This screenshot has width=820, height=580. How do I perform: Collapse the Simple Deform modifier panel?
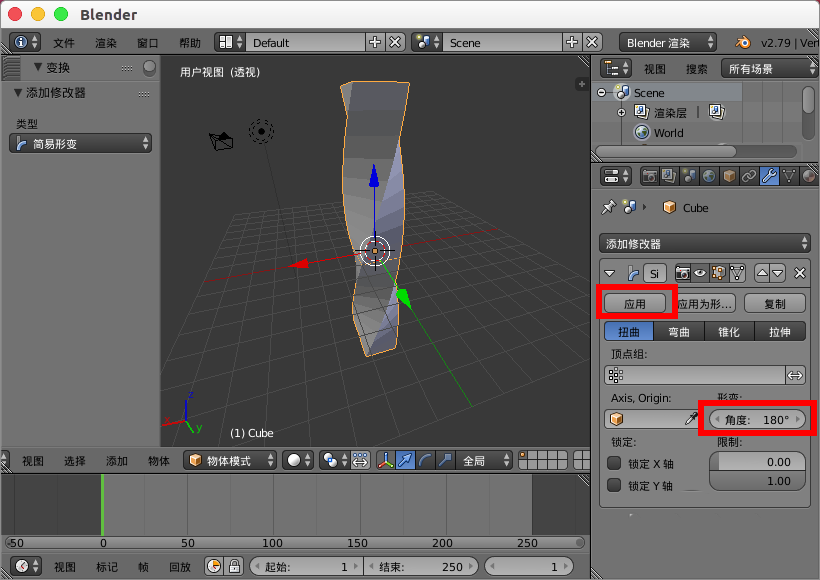610,273
